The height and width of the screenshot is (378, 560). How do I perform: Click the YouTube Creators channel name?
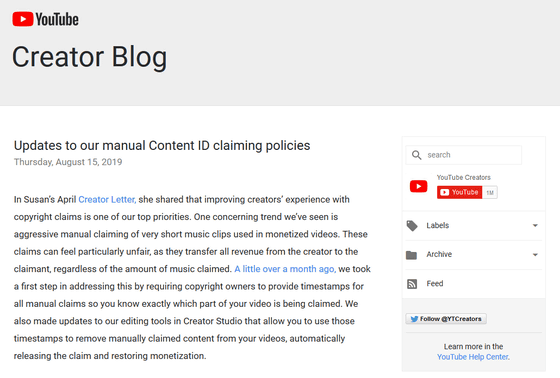click(464, 177)
